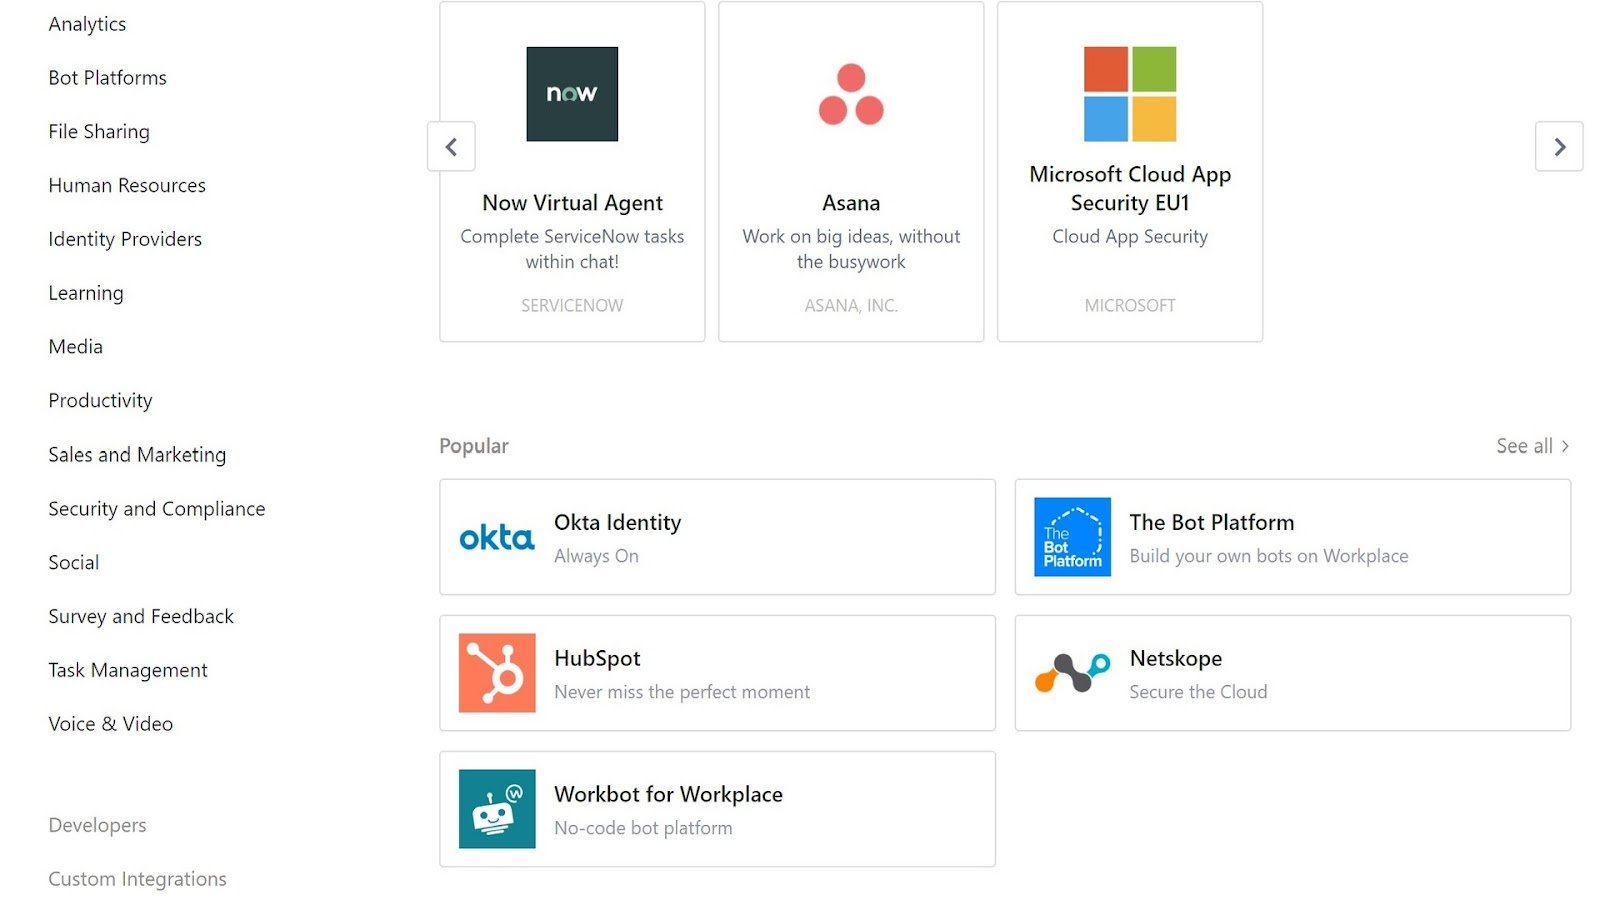Screen dimensions: 1600x900
Task: Click The Bot Platform blue logo
Action: (1072, 537)
